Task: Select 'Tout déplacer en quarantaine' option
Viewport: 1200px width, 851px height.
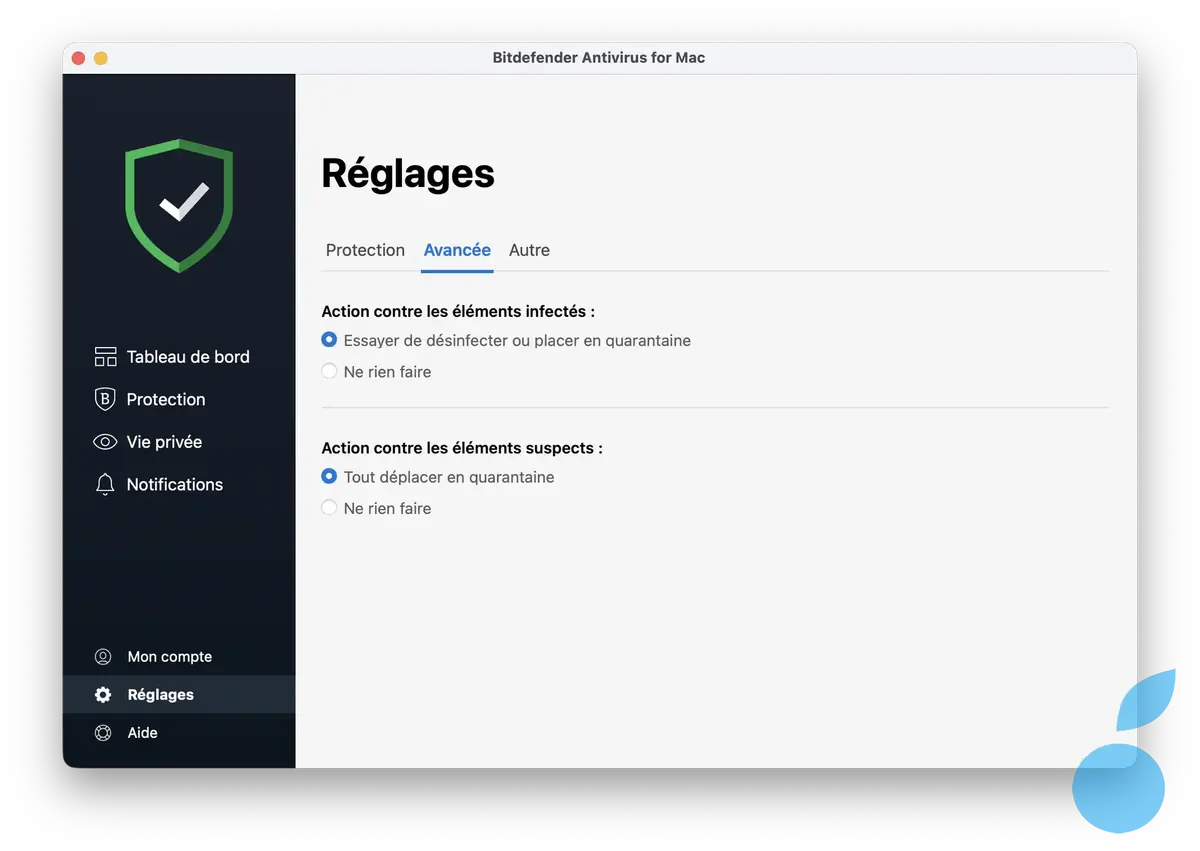Action: [329, 477]
